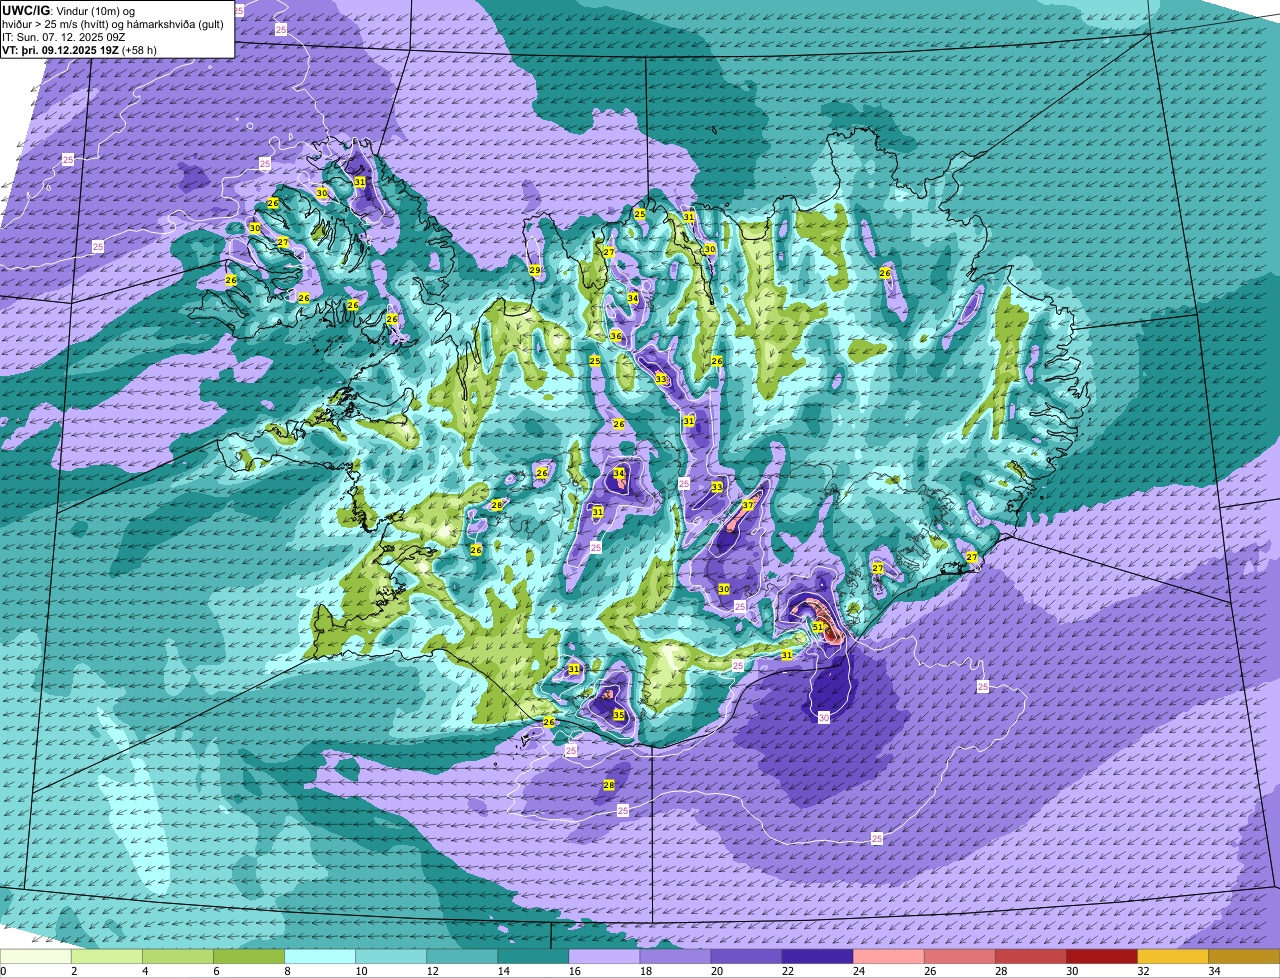Select the yellow '51' peak gust label
1280x978 pixels.
(x=817, y=627)
